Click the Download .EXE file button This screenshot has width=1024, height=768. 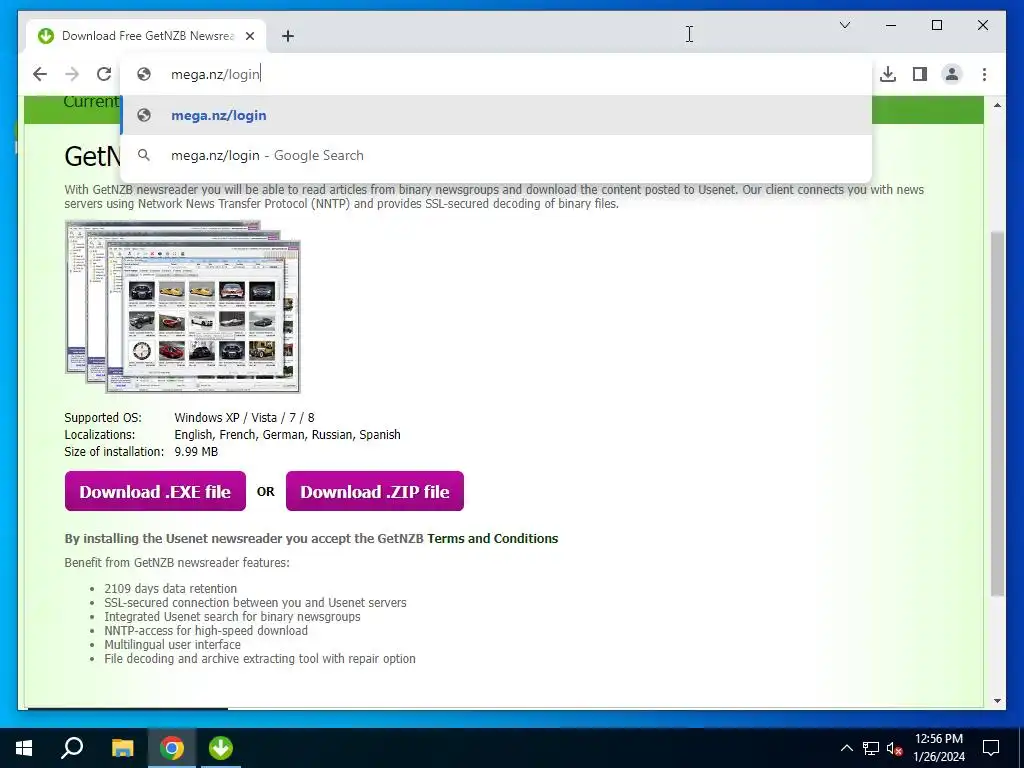tap(155, 491)
